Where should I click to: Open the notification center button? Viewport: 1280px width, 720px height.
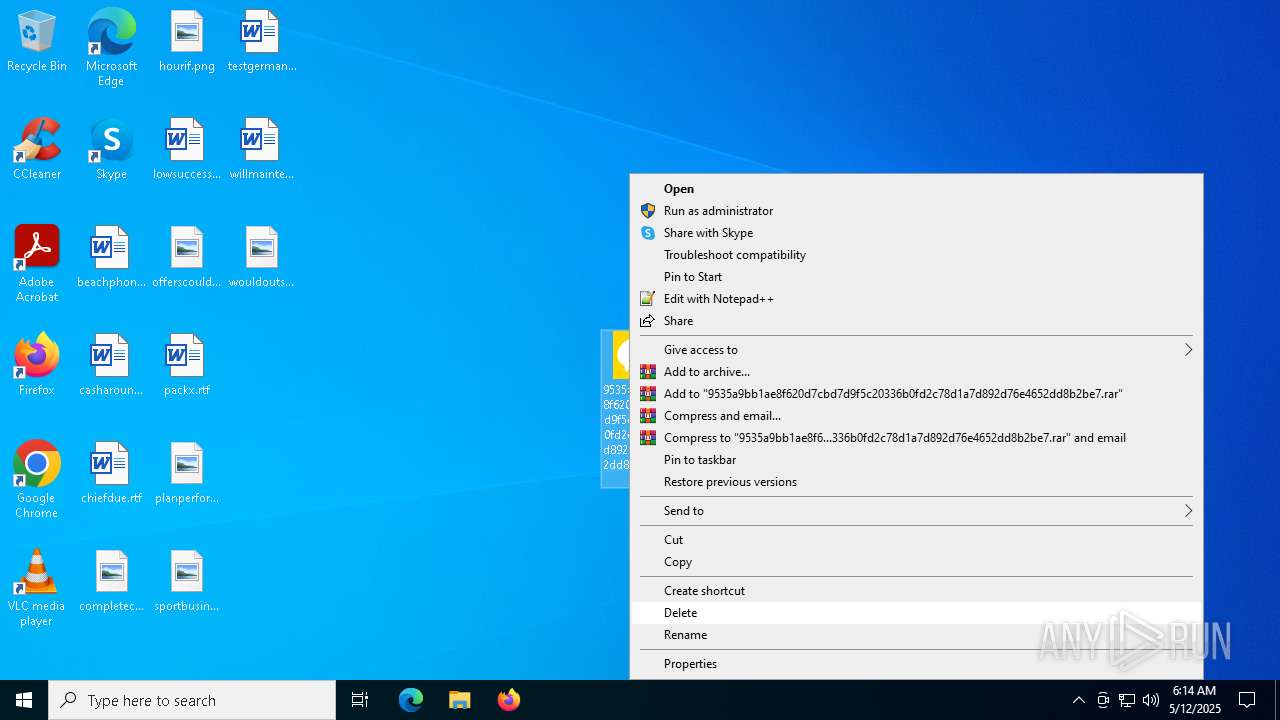coord(1247,700)
